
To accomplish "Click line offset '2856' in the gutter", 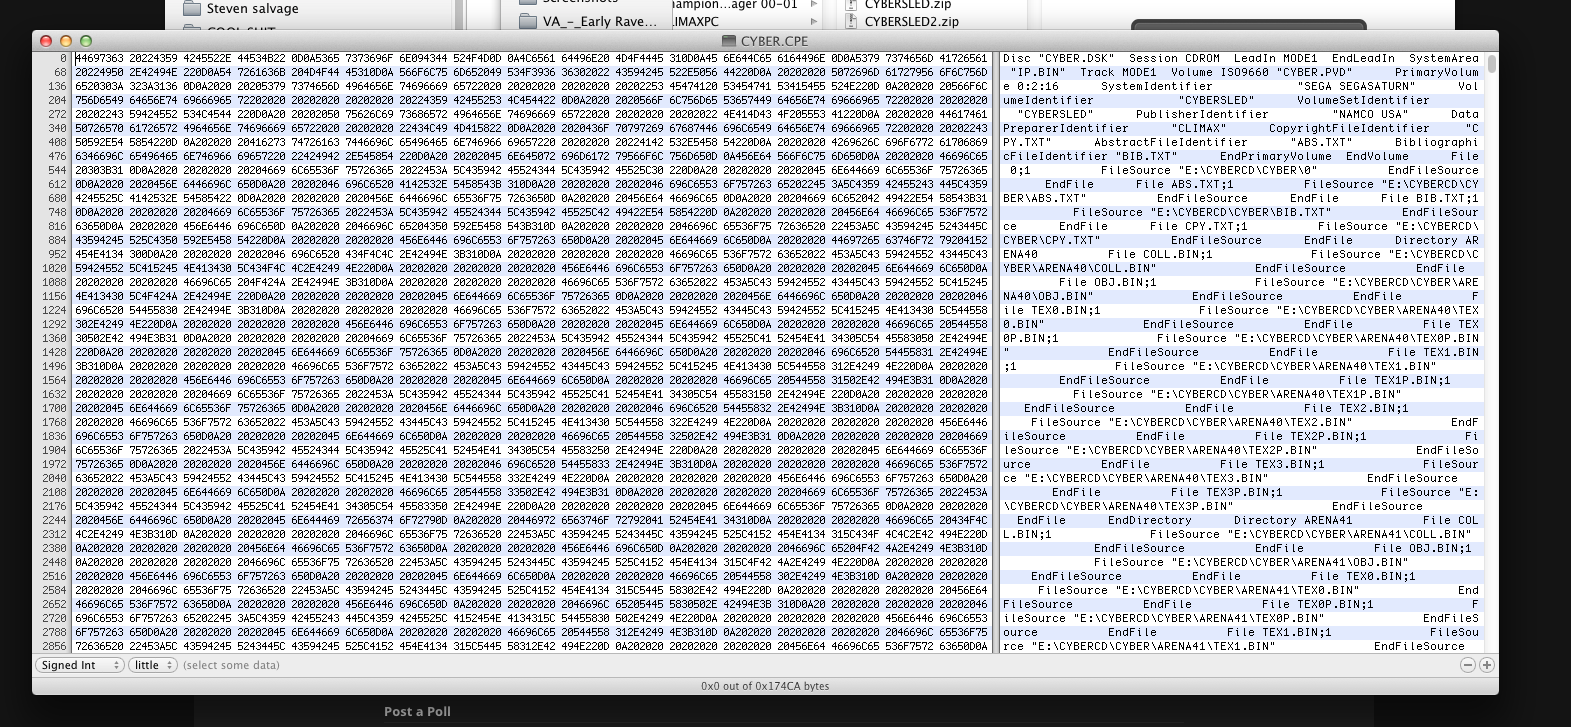I will tap(55, 647).
